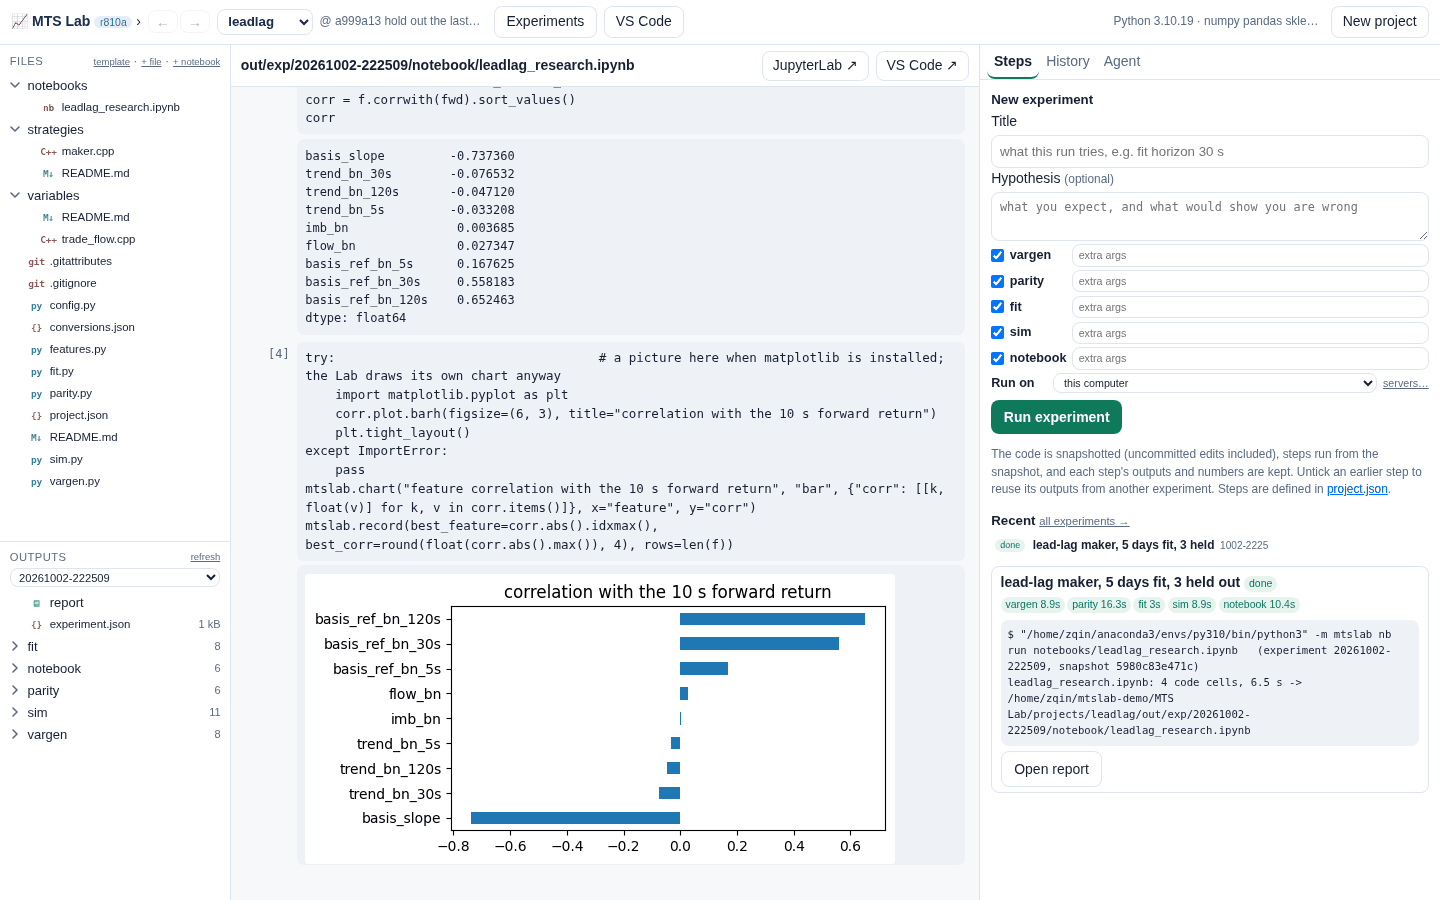Image resolution: width=1440 pixels, height=900 pixels.
Task: Click the C++ icon beside maker.cpp
Action: pyautogui.click(x=48, y=152)
